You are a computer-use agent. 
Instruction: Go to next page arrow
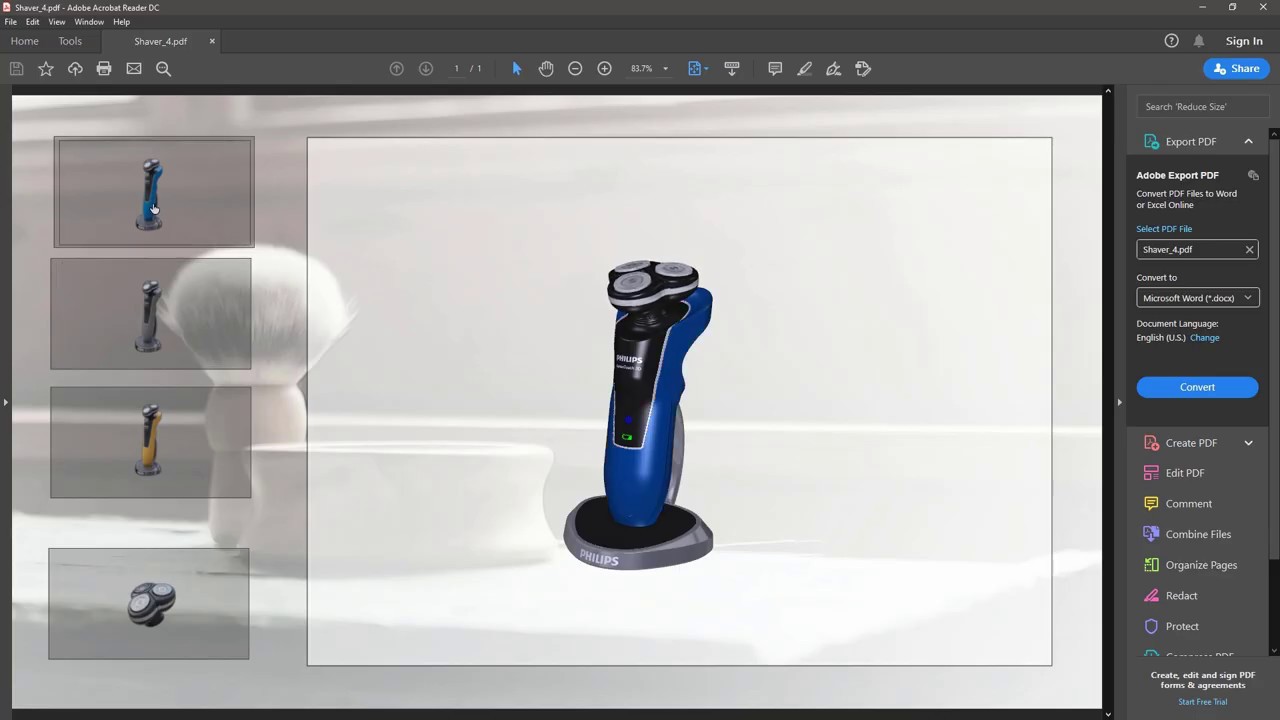426,69
